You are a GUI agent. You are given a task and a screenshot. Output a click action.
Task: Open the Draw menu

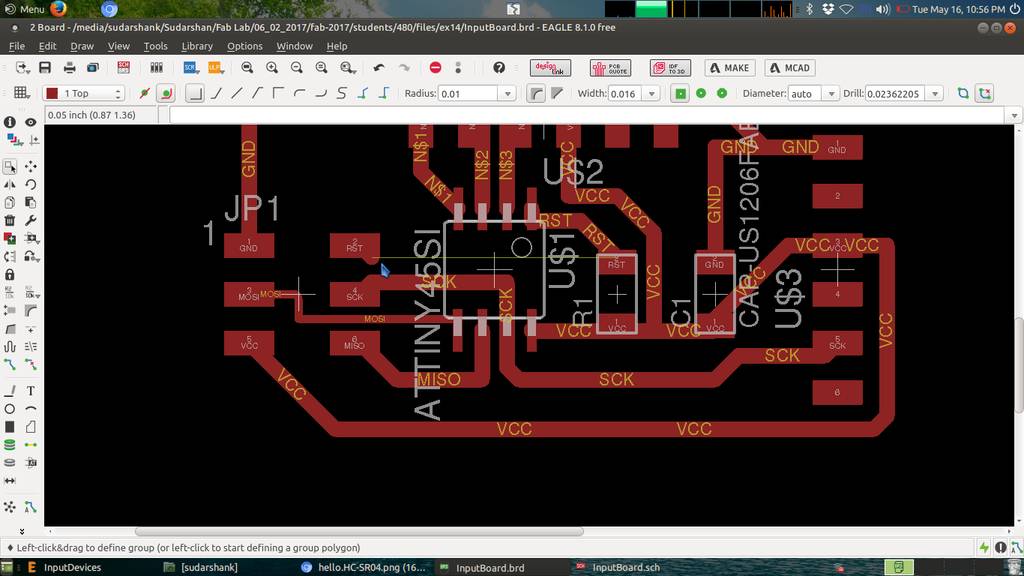pos(82,46)
